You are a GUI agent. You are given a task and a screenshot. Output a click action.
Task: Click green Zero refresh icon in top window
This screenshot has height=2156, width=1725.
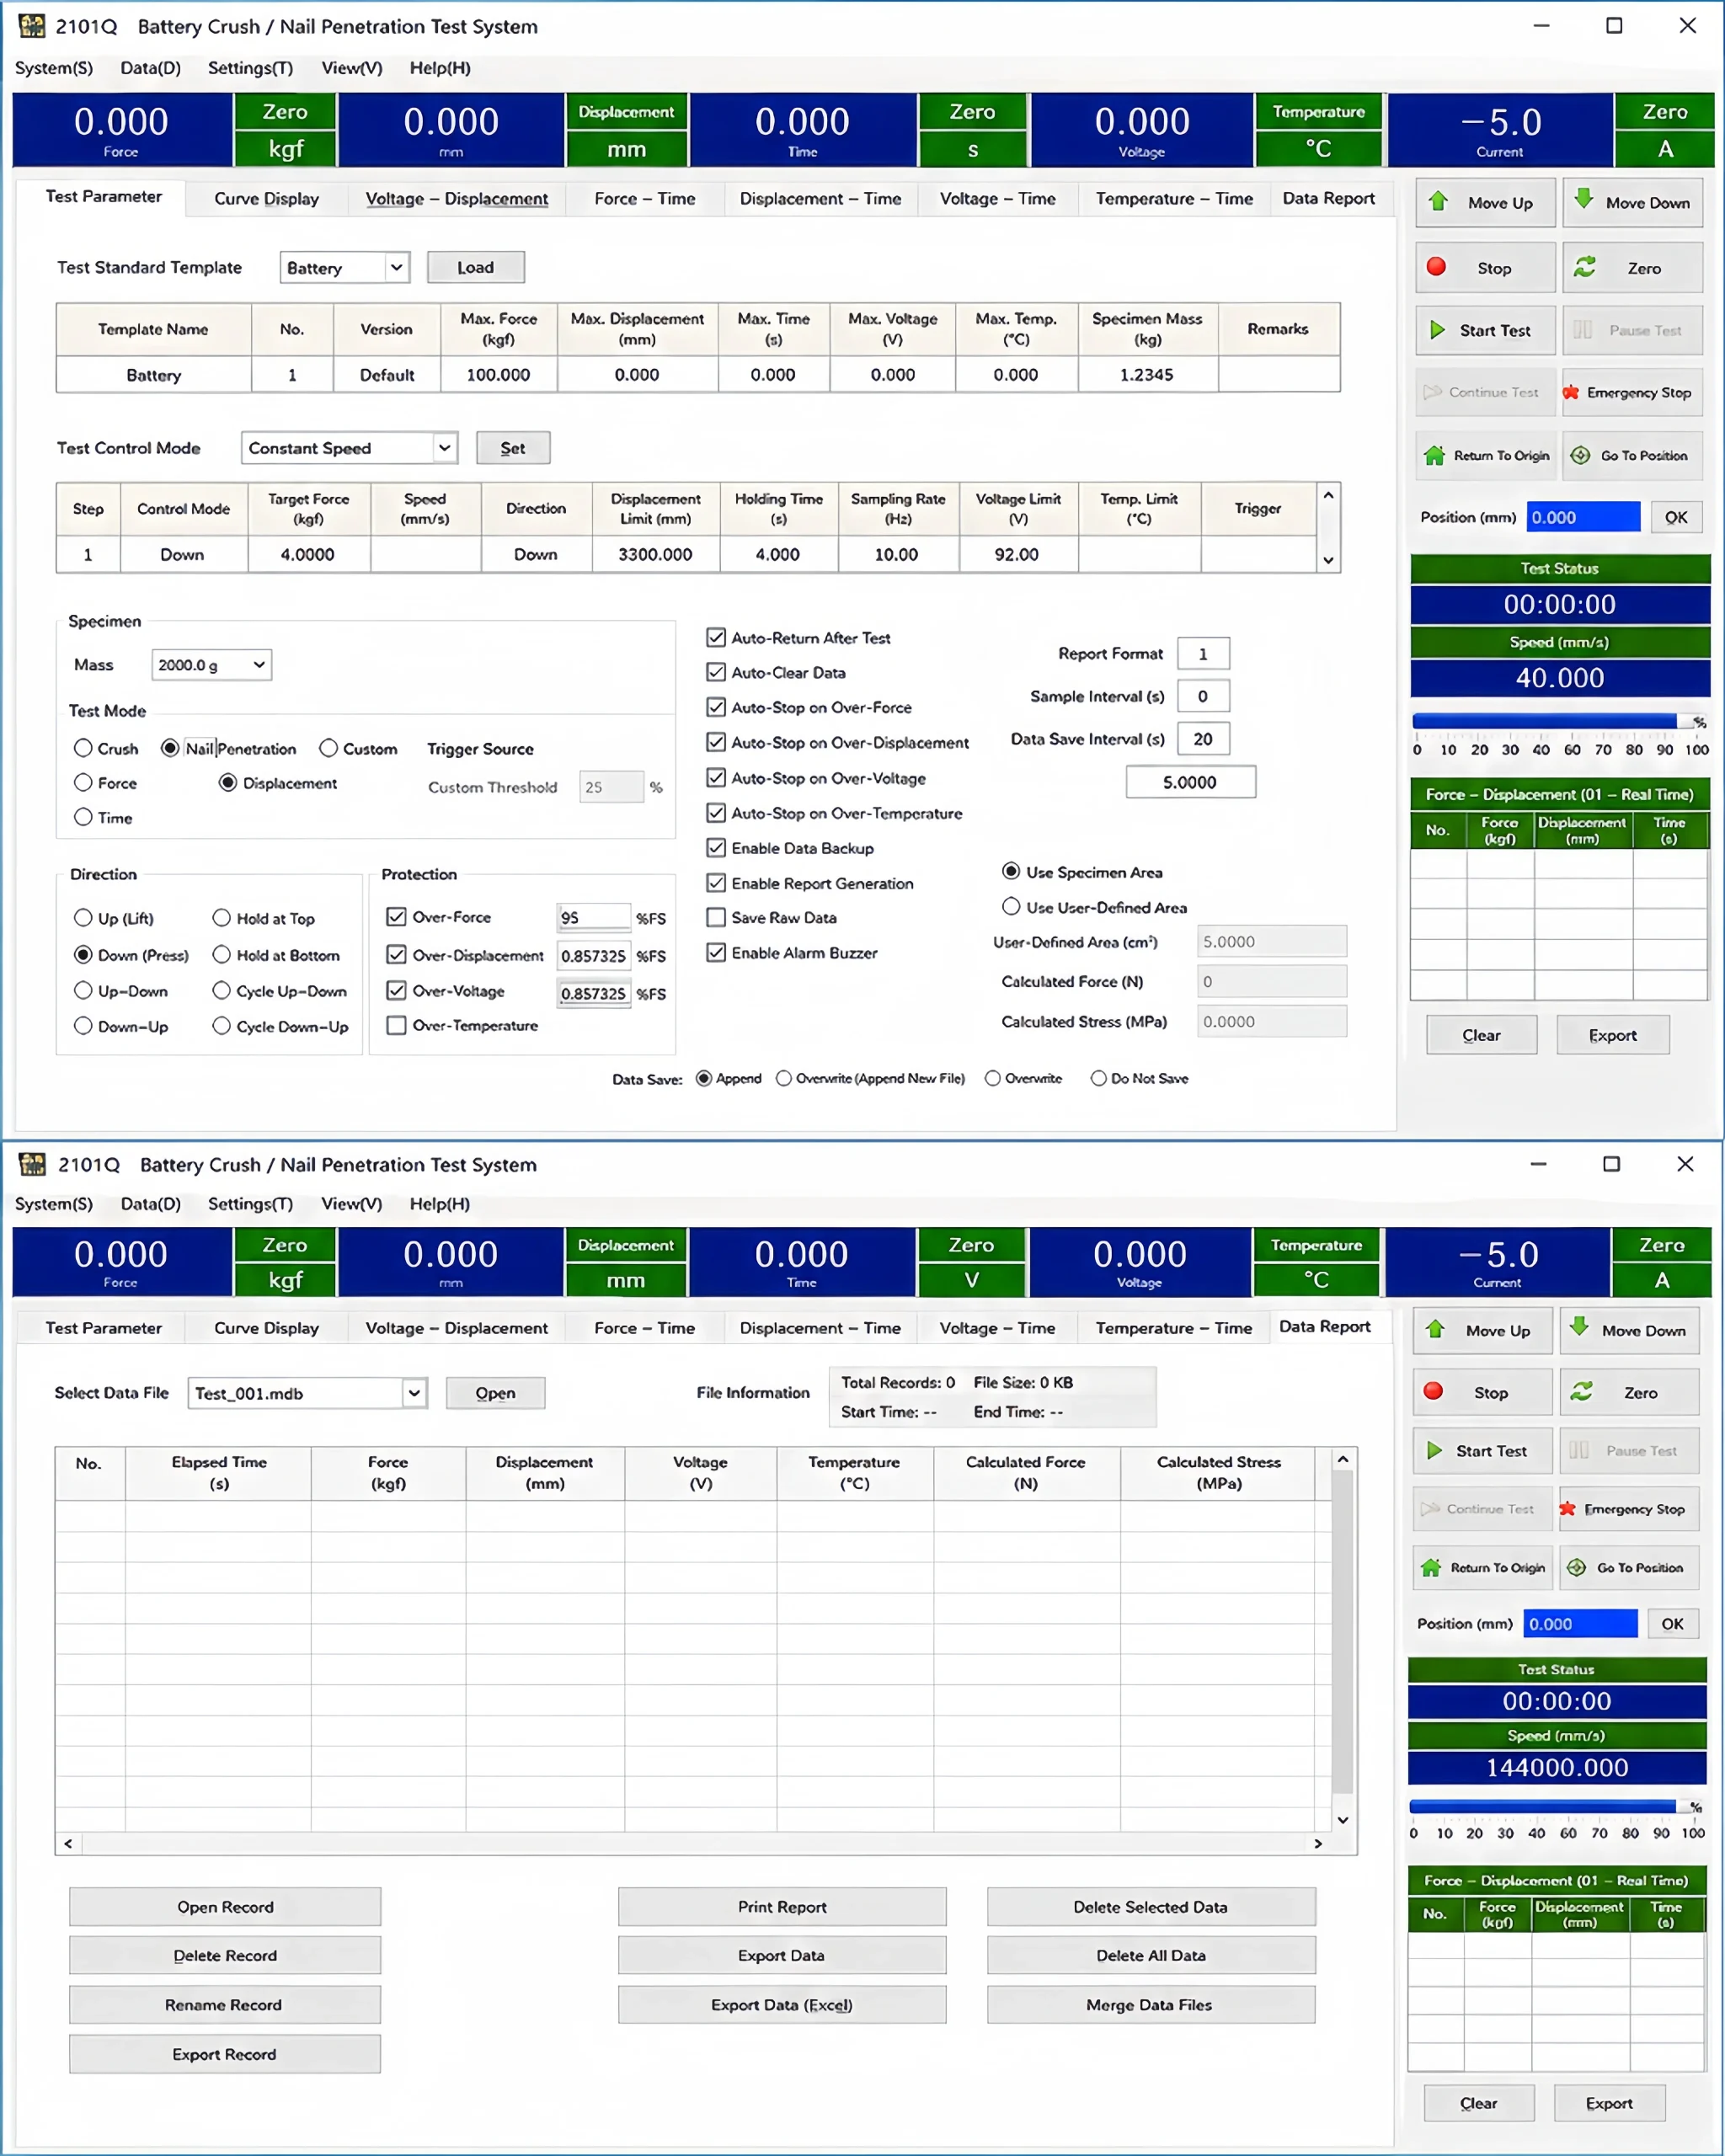(1584, 267)
